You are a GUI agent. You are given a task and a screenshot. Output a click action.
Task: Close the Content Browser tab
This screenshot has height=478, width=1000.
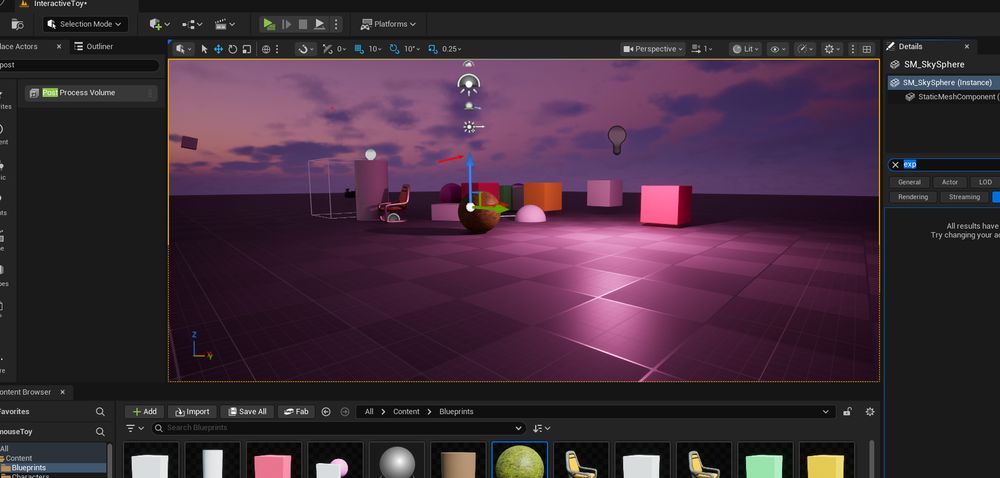tap(62, 392)
